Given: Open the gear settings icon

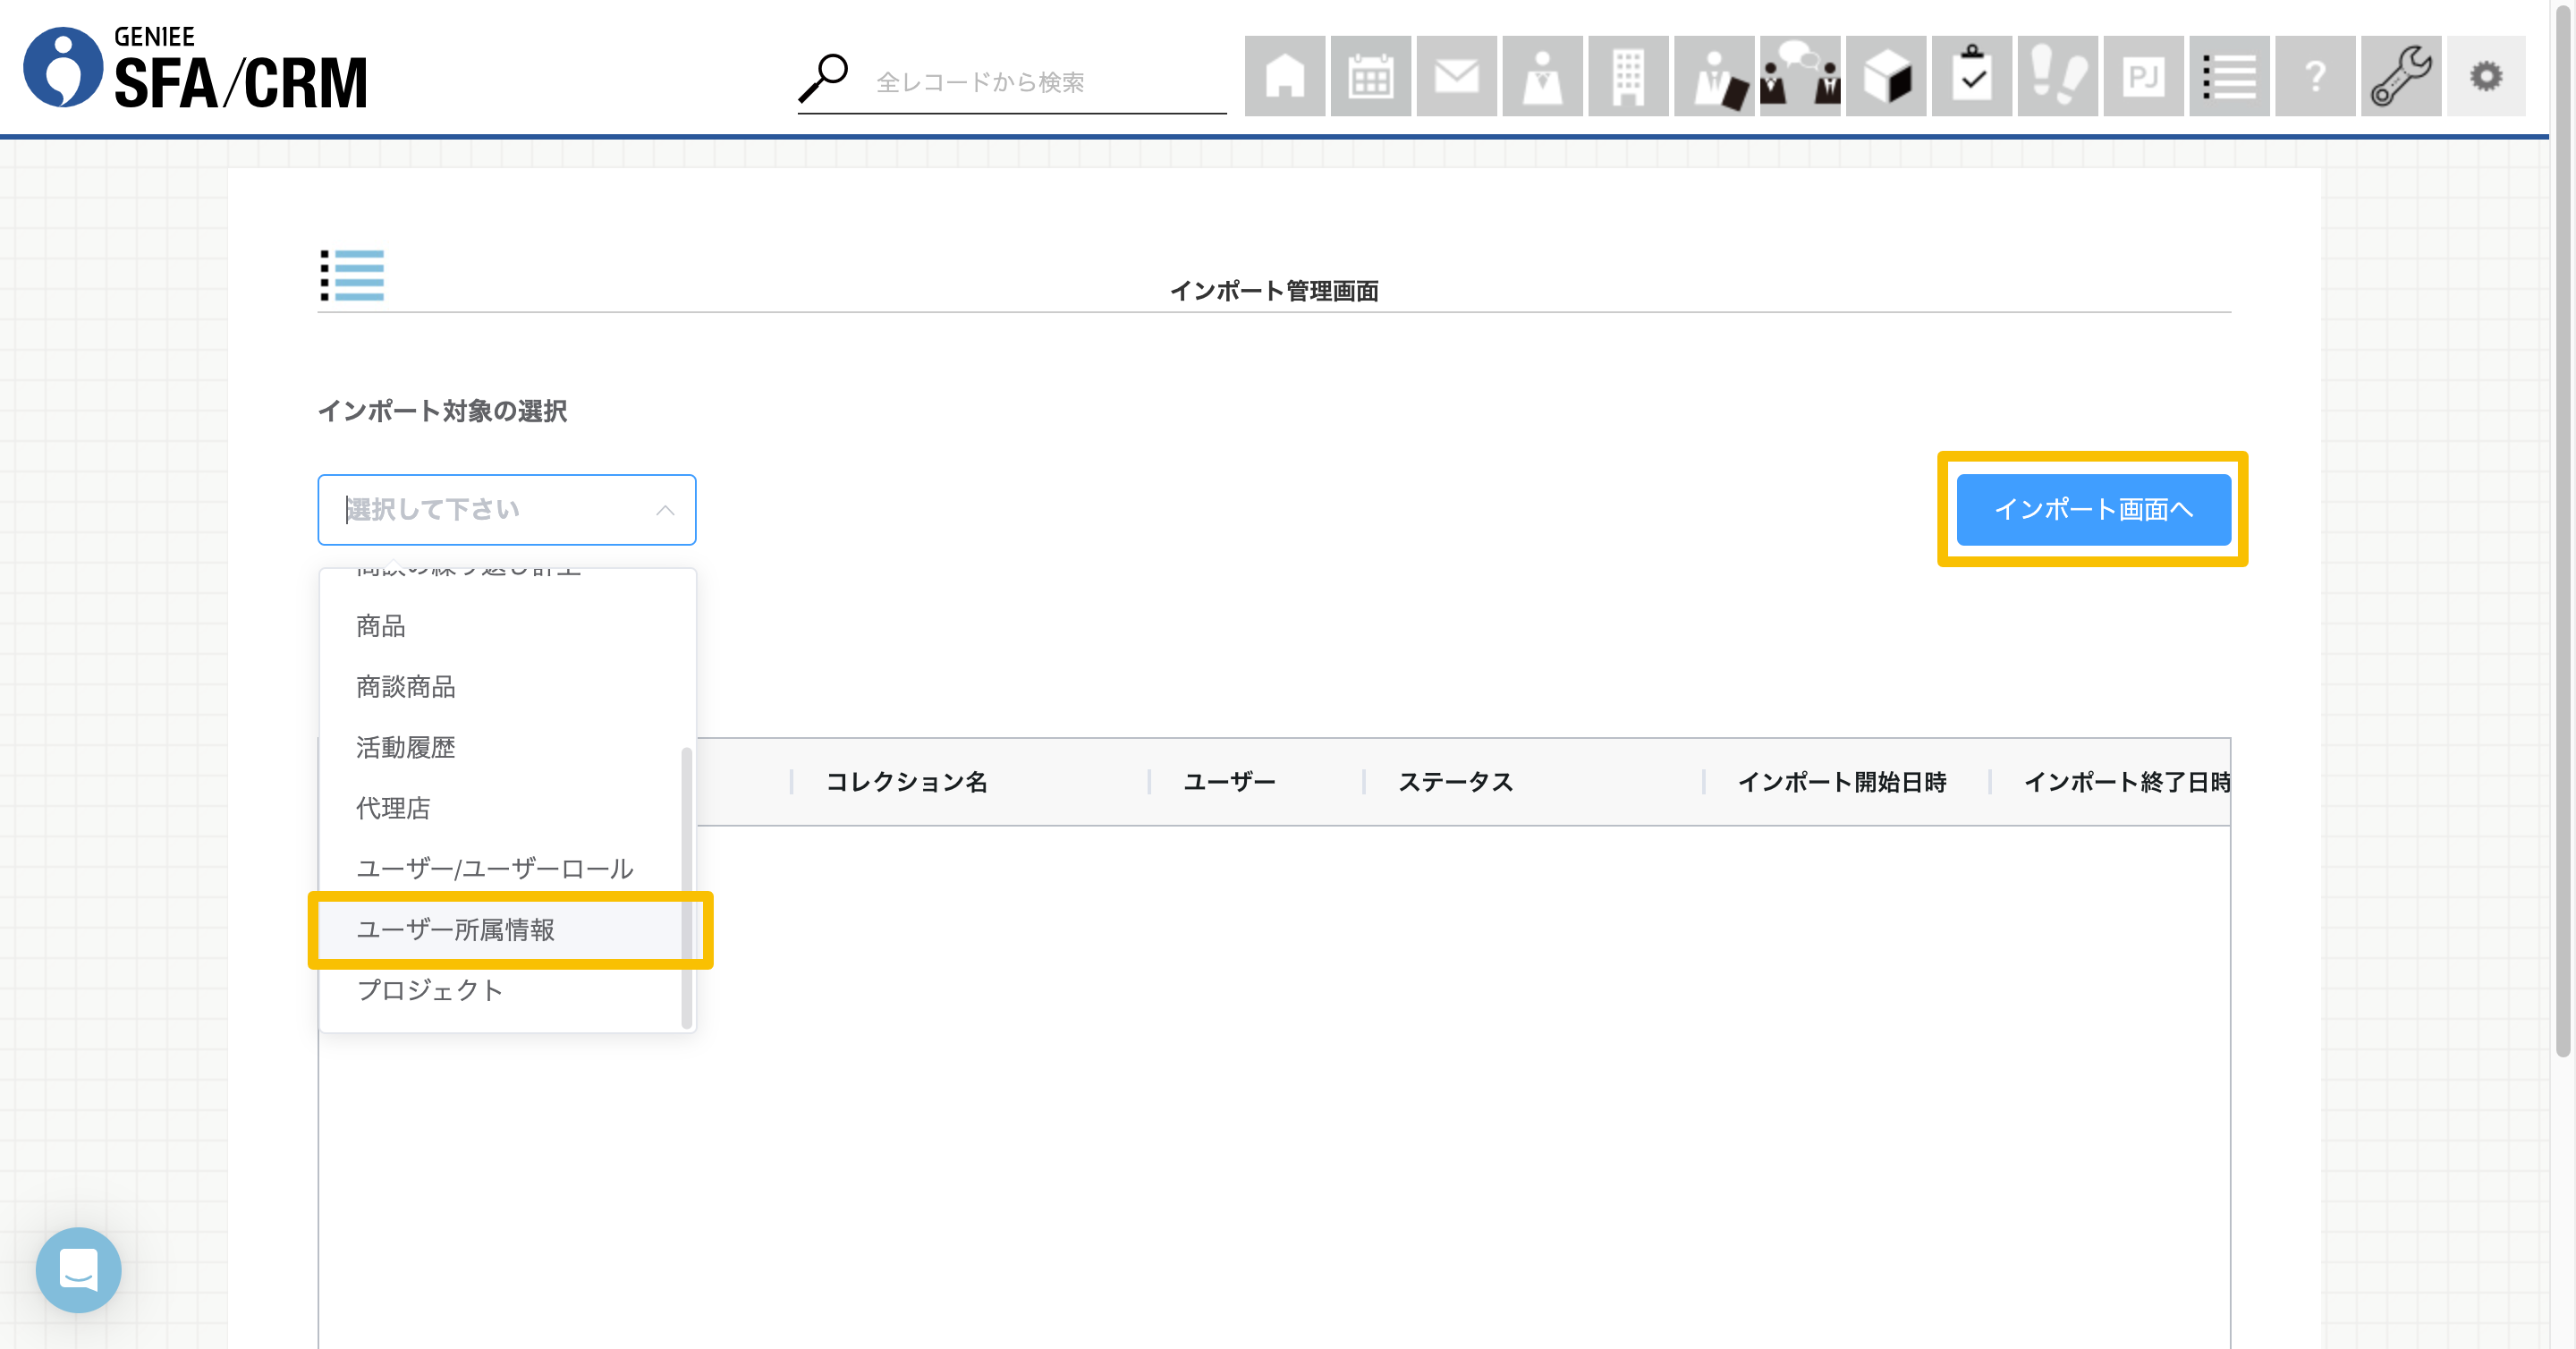Looking at the screenshot, I should (x=2487, y=76).
